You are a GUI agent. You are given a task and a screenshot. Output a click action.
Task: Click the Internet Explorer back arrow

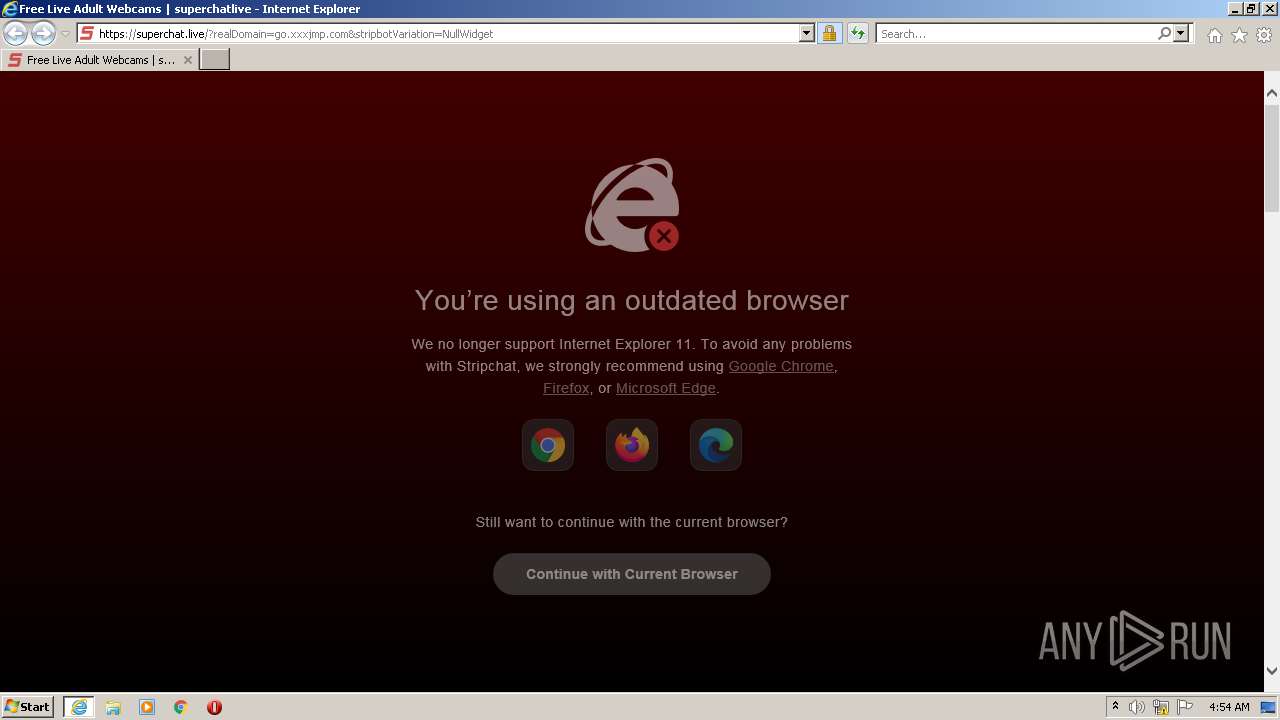[16, 33]
